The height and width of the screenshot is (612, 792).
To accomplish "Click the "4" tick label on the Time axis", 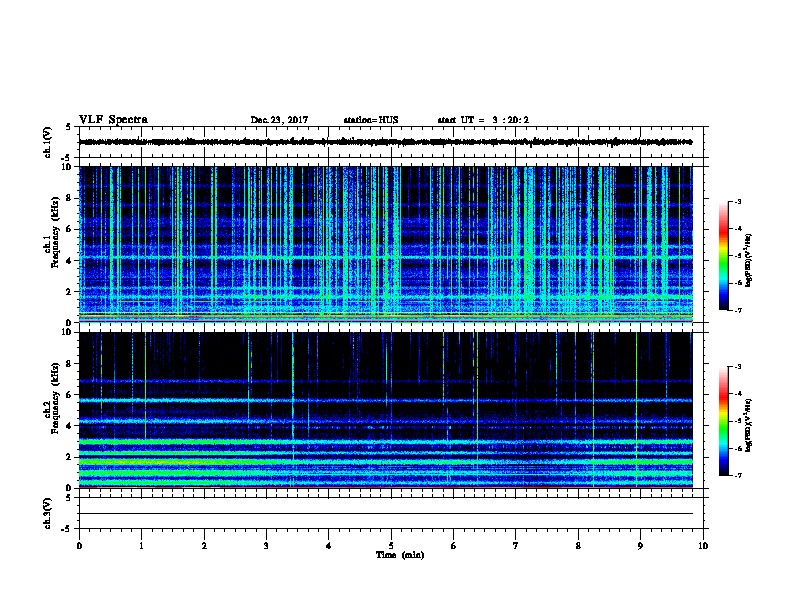I will pos(329,546).
